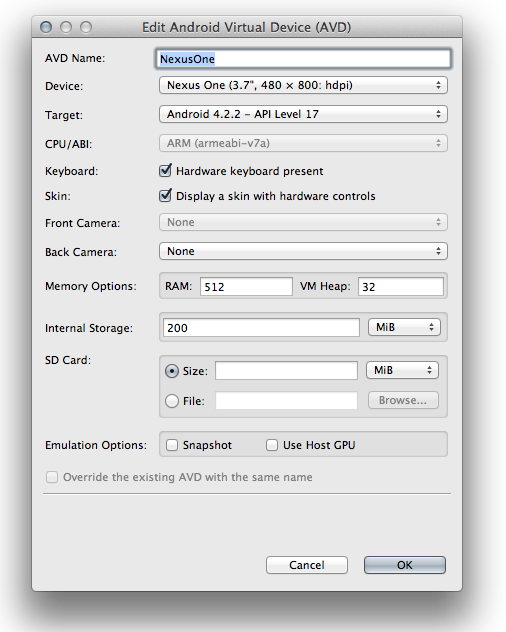Close the AVD dialog window
This screenshot has width=506, height=632.
point(46,27)
